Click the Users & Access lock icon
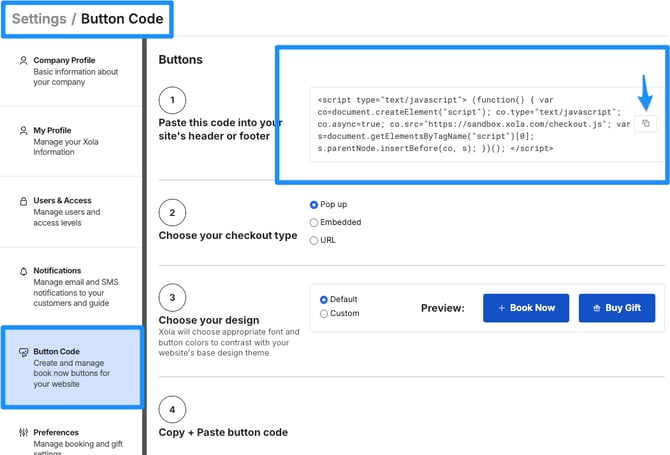 tap(24, 201)
